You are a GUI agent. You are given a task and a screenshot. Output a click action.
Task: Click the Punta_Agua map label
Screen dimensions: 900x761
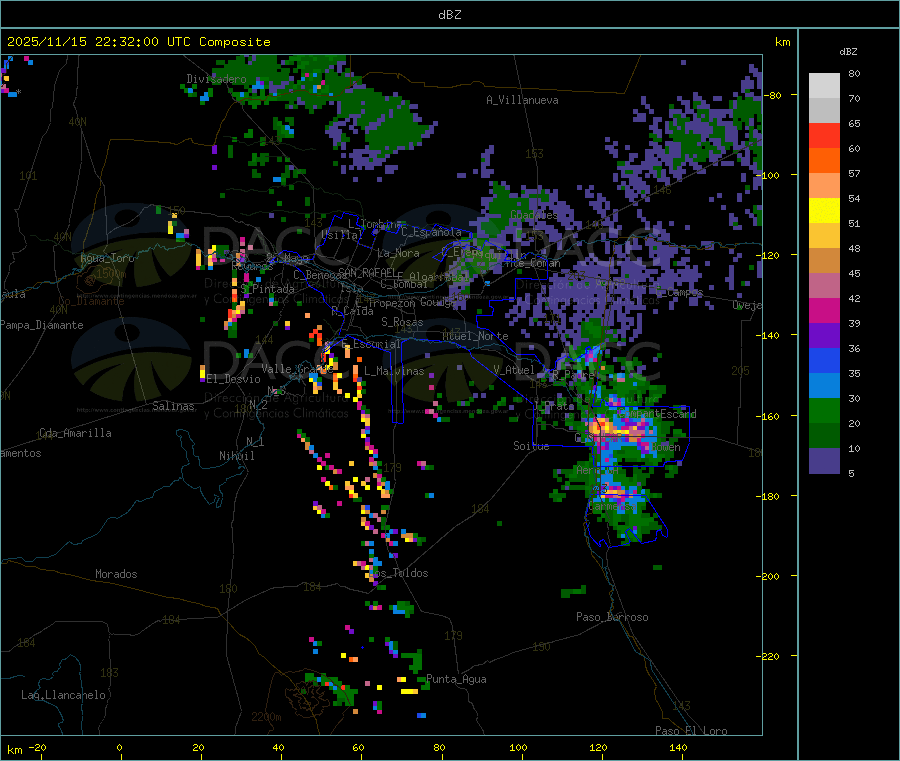456,679
